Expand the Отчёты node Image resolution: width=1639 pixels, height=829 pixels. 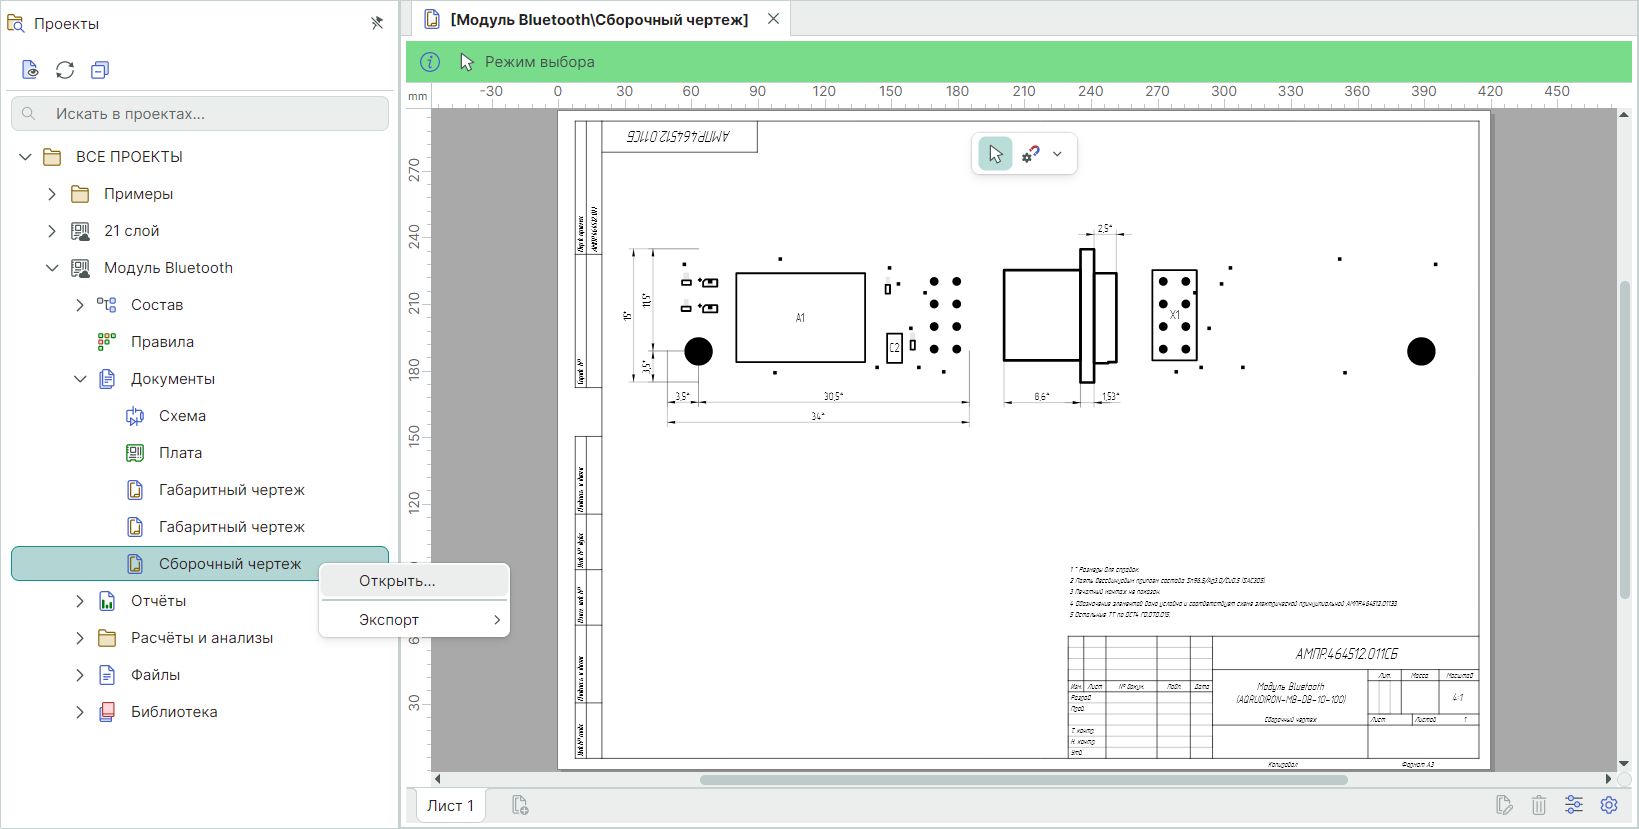click(x=80, y=601)
